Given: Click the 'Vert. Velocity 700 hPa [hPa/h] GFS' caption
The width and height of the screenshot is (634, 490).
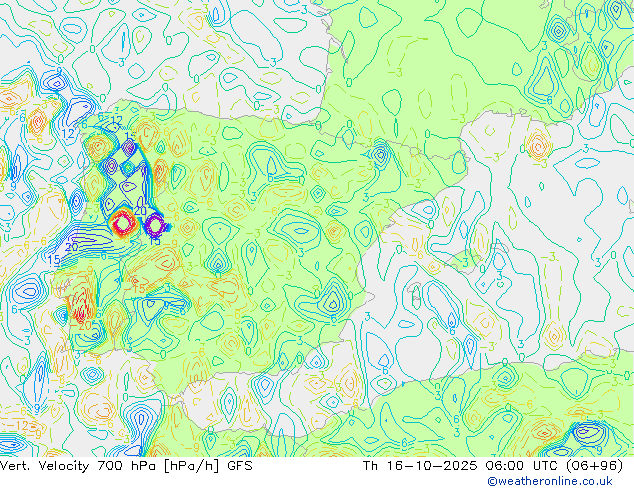Looking at the screenshot, I should (x=126, y=466).
